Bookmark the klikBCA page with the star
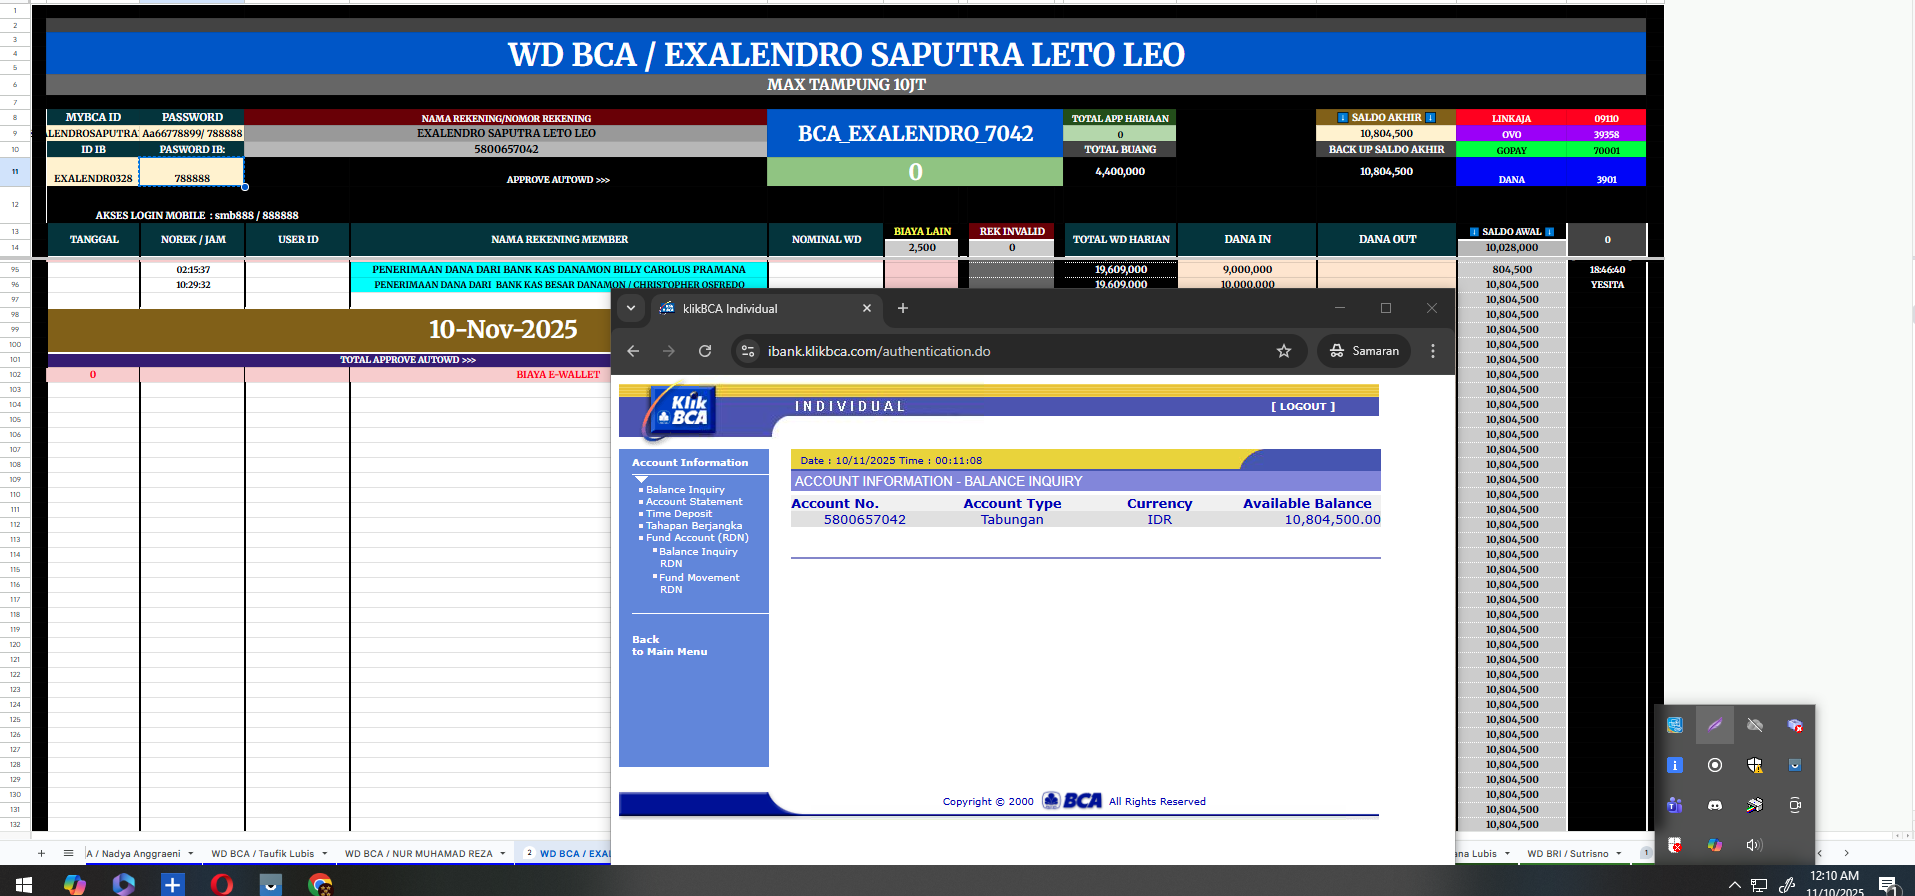 tap(1284, 351)
